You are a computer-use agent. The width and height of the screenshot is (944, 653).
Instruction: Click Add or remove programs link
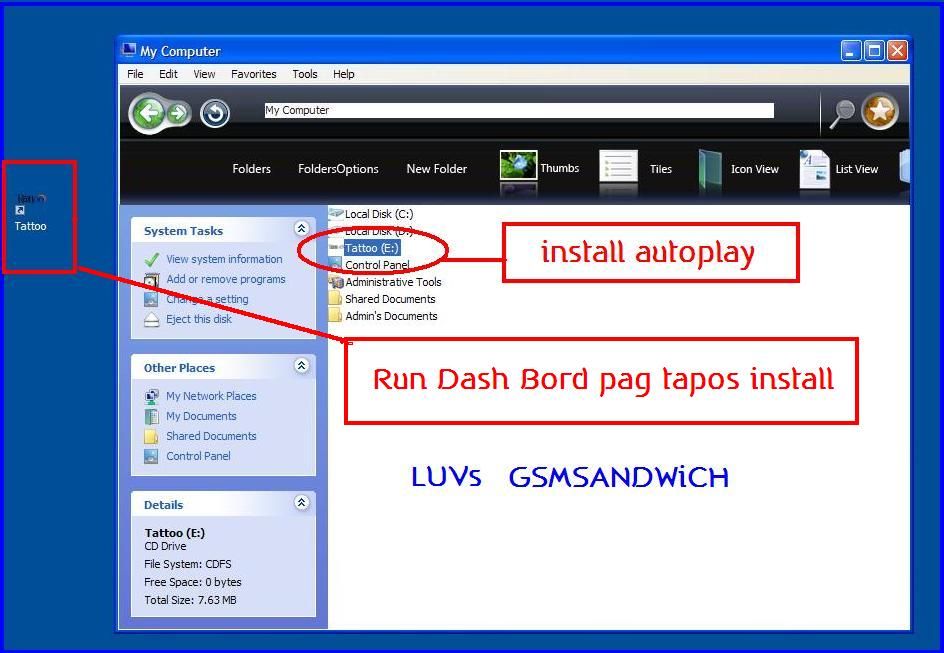225,279
